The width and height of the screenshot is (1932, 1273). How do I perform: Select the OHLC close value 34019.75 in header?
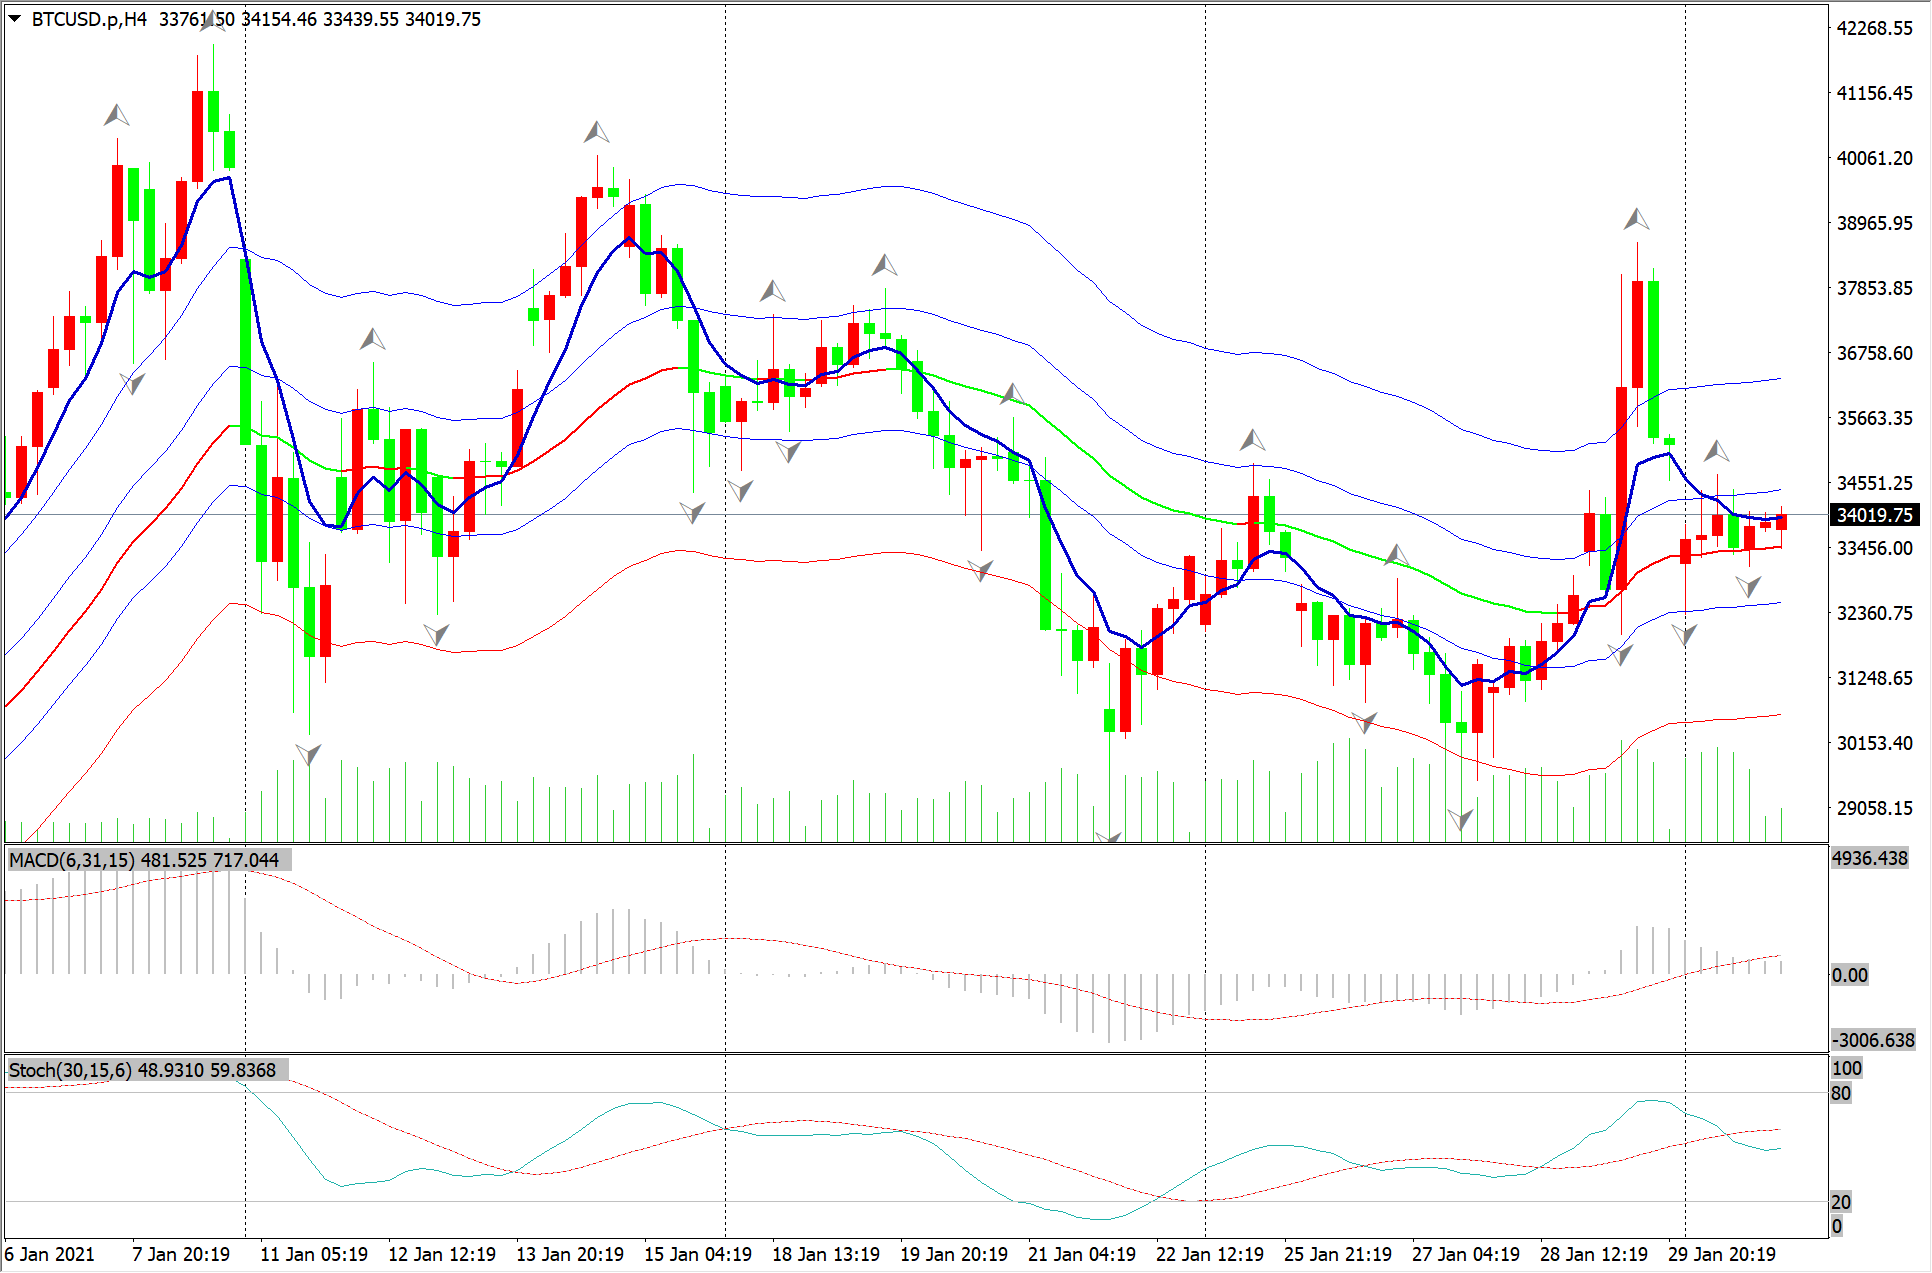pos(443,19)
